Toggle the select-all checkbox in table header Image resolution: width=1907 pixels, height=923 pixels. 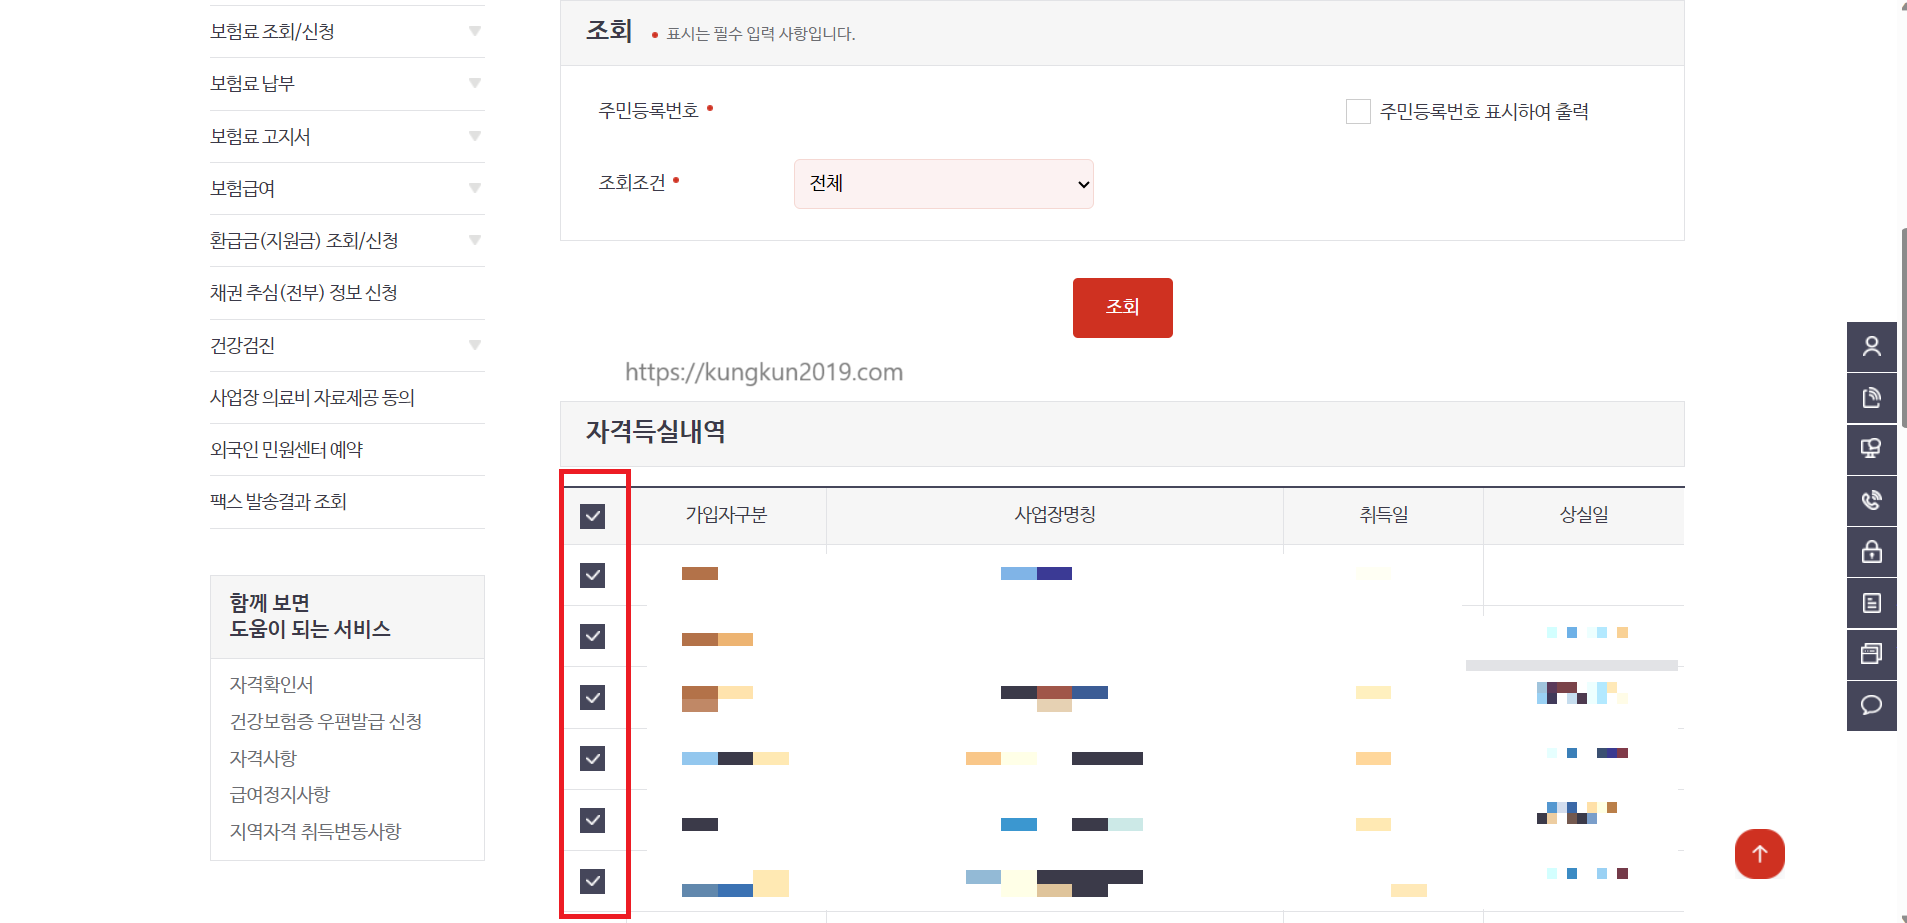coord(594,516)
